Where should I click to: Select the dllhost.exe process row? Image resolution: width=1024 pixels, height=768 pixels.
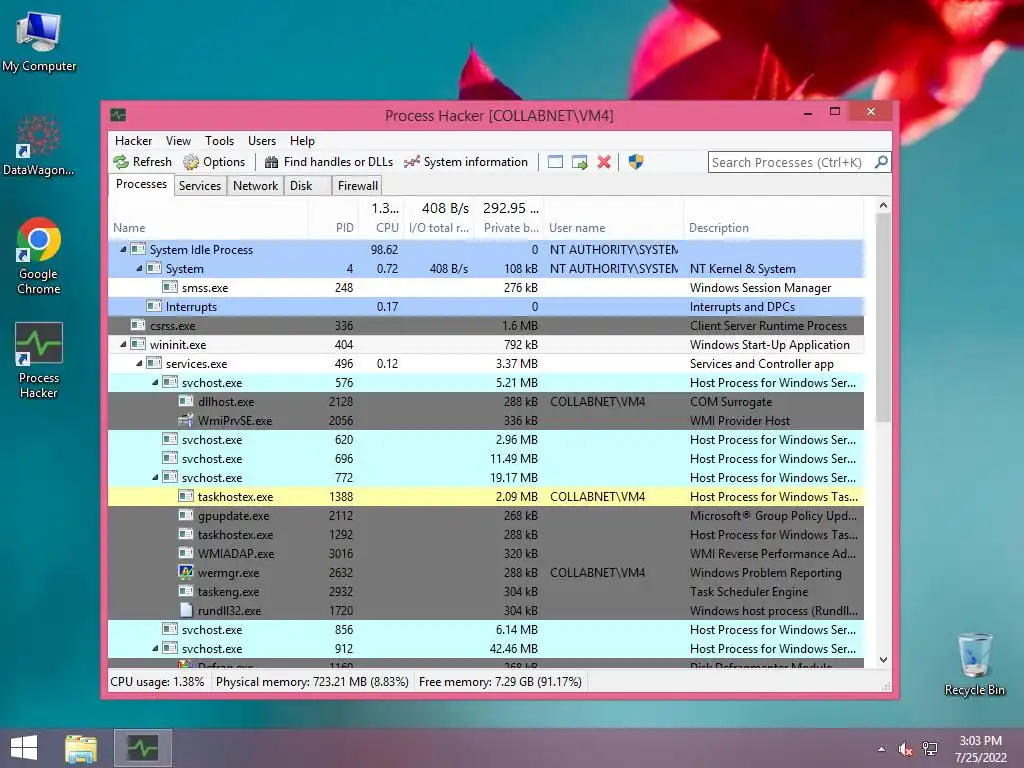(x=486, y=402)
